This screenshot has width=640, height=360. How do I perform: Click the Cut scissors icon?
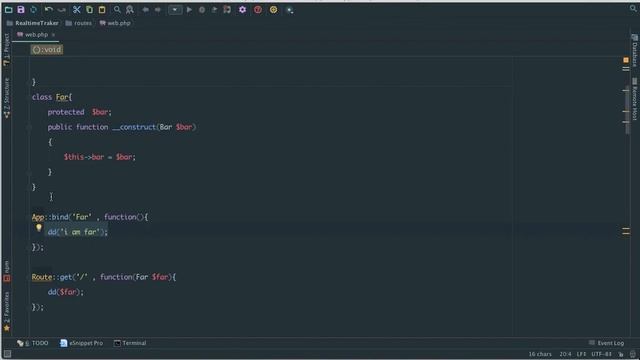pos(76,9)
